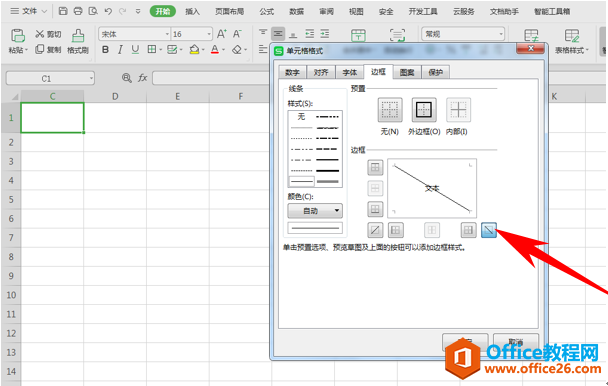This screenshot has width=608, height=386.
Task: Select the 外边框(O) outline preset
Action: (x=424, y=110)
